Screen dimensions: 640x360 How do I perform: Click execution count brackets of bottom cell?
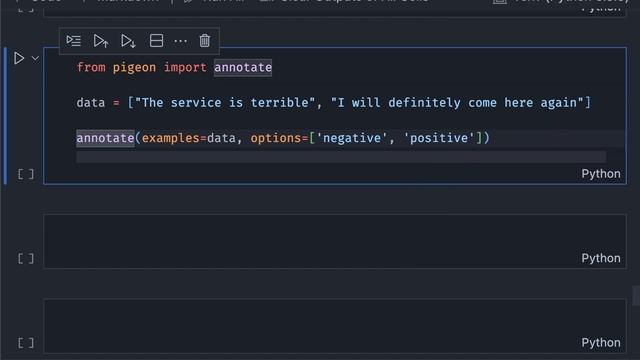(26, 343)
